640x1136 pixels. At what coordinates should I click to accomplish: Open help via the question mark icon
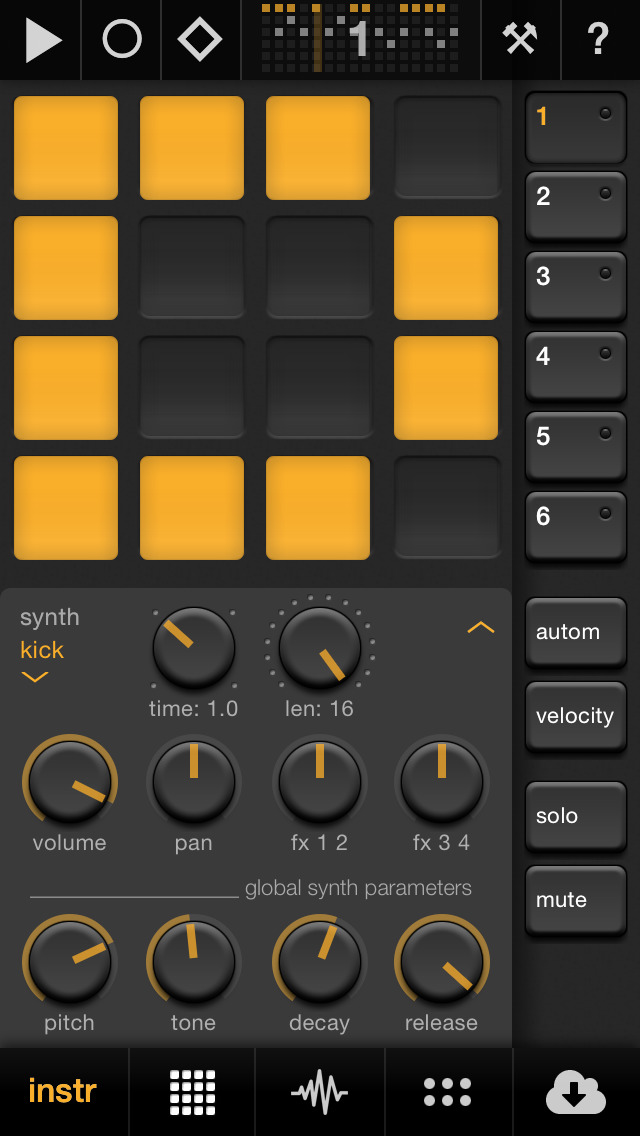[x=598, y=38]
